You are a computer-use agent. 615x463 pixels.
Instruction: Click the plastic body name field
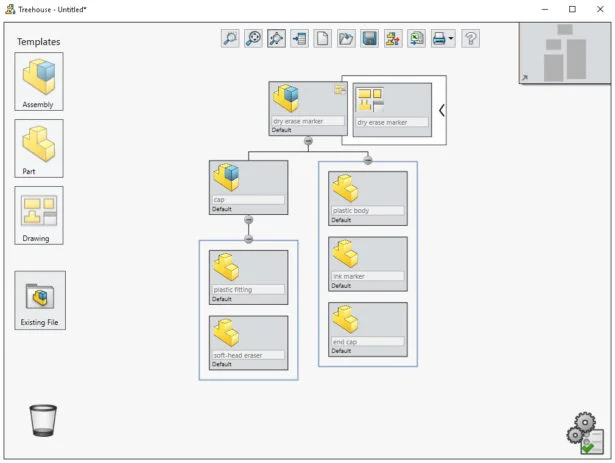point(367,211)
